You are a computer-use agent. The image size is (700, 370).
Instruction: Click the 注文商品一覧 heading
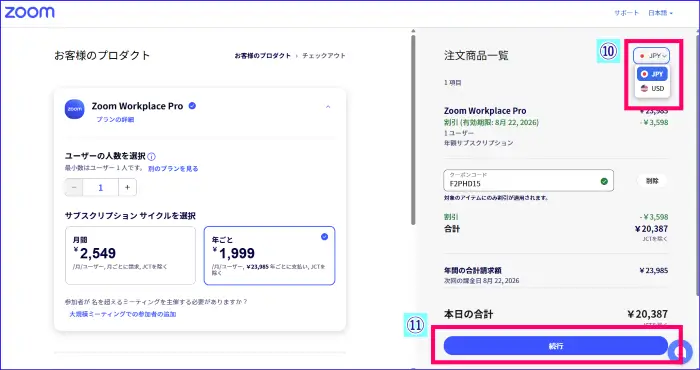(476, 56)
